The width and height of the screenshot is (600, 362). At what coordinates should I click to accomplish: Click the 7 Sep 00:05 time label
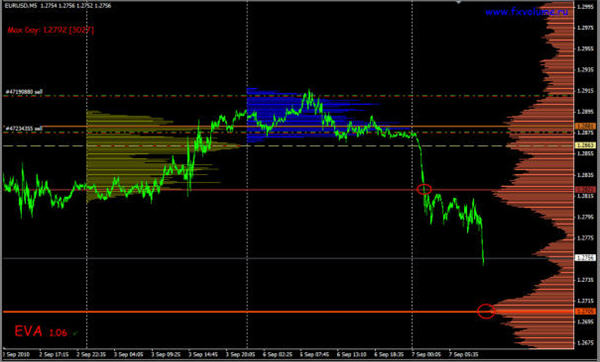coord(426,355)
